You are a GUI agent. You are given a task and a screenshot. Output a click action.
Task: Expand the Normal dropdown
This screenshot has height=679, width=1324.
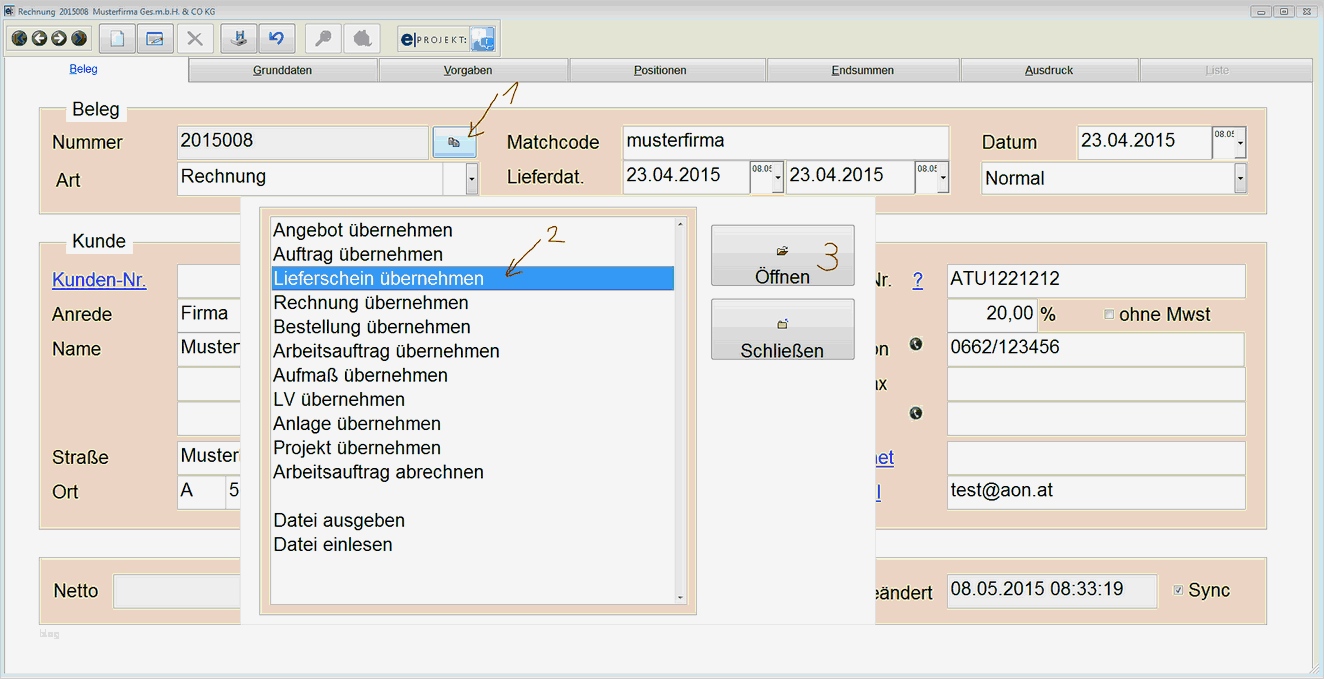click(x=1240, y=179)
